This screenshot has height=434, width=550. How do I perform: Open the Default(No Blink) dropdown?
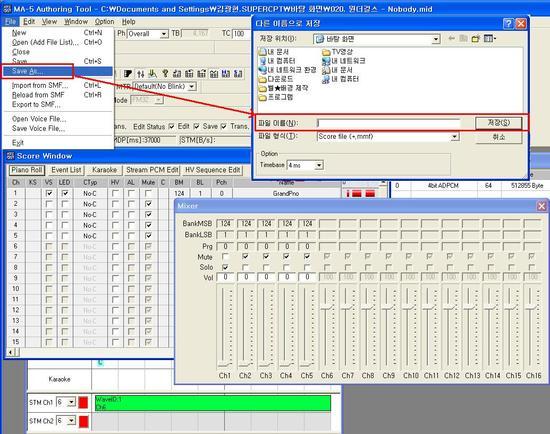pos(192,87)
